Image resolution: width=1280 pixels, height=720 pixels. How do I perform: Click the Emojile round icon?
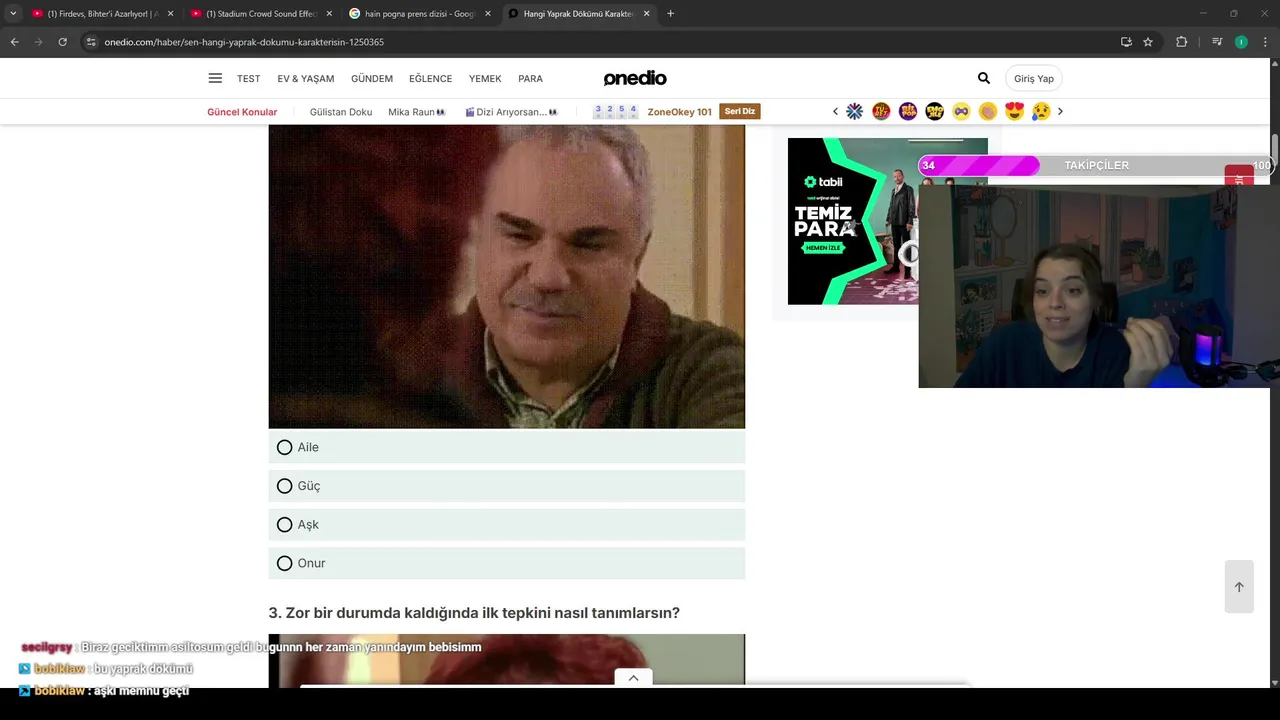934,111
